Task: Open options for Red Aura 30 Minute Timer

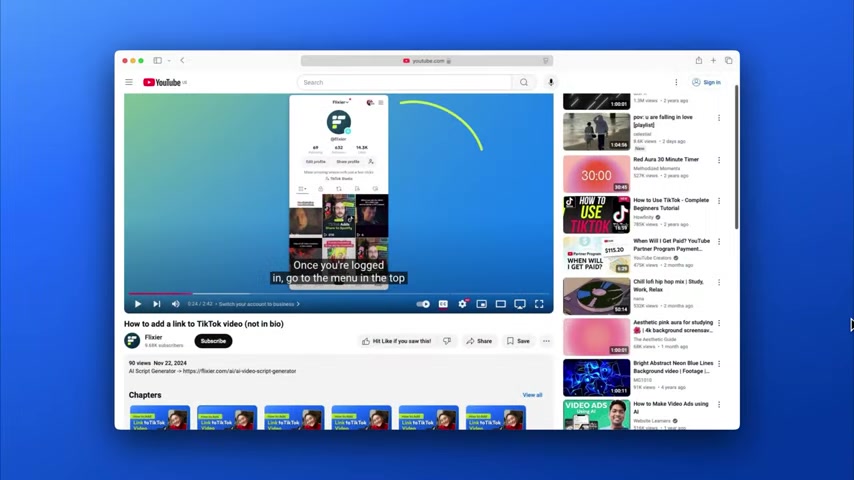Action: pos(719,160)
